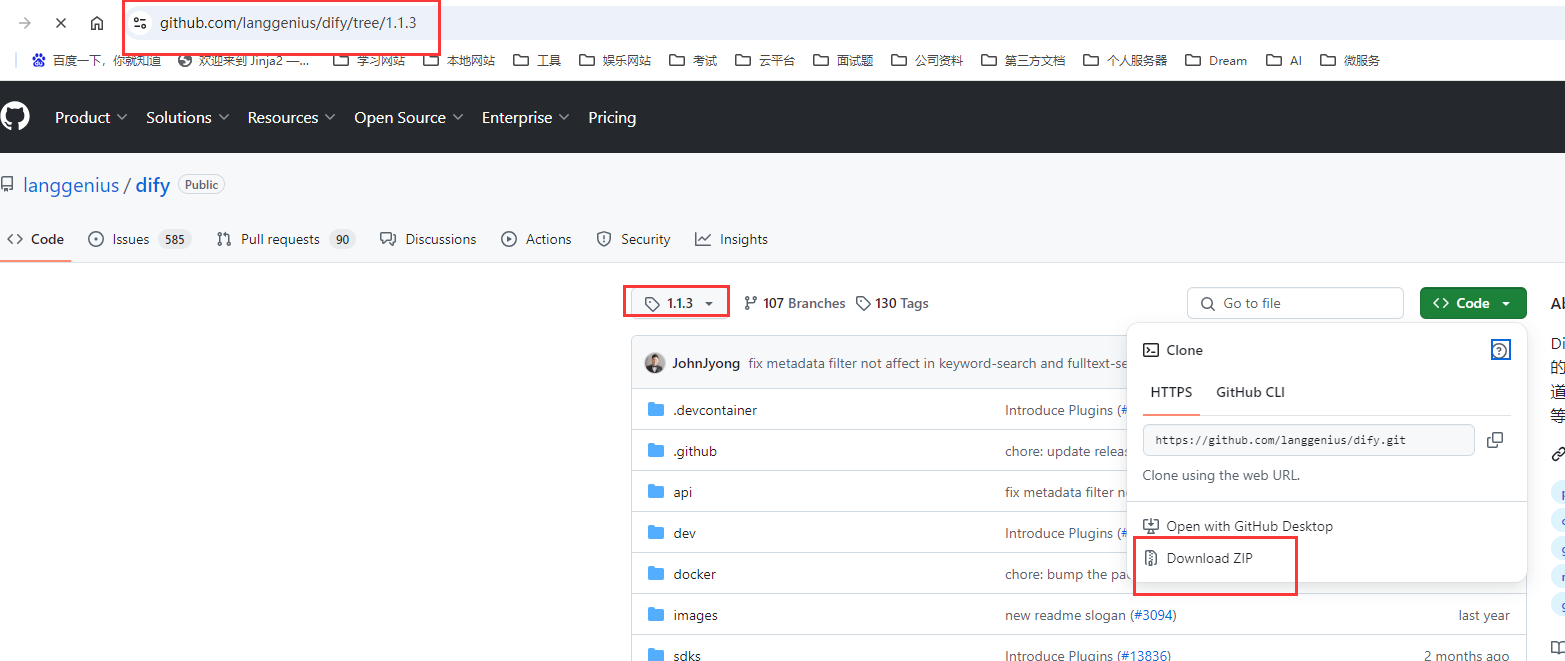Expand the Solutions menu
The image size is (1565, 661).
point(188,117)
